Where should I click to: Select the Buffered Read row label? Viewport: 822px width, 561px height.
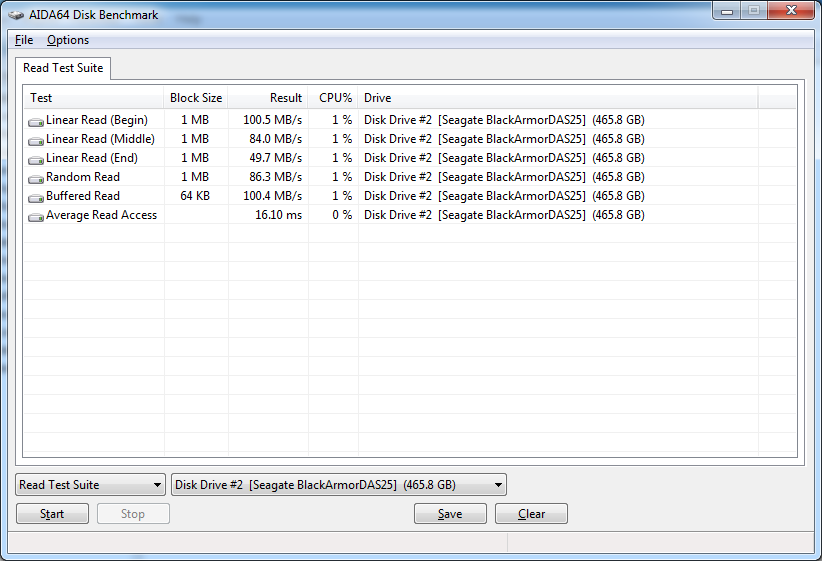83,196
